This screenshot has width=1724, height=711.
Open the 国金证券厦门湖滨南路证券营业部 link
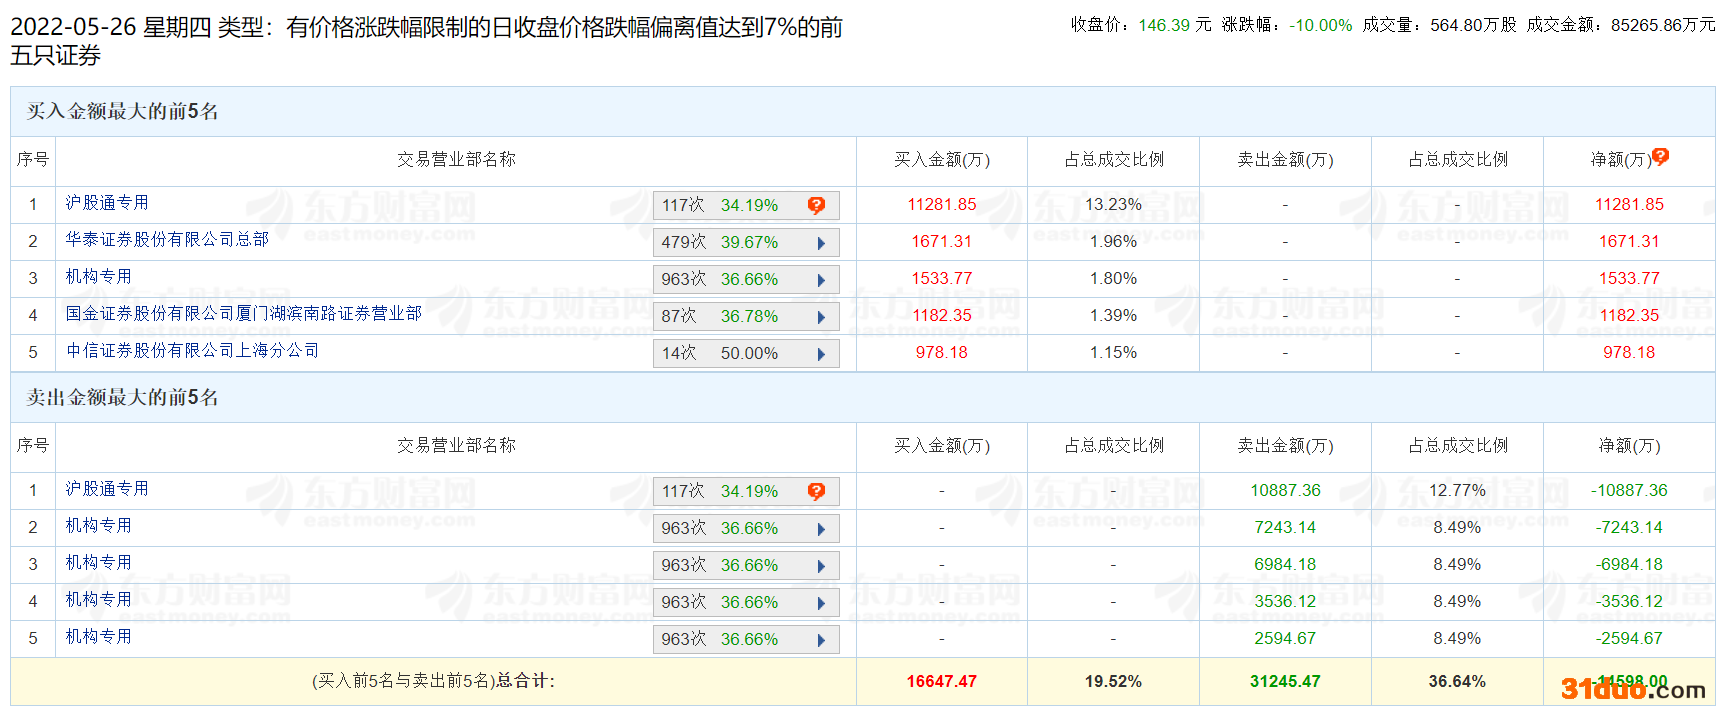click(243, 314)
